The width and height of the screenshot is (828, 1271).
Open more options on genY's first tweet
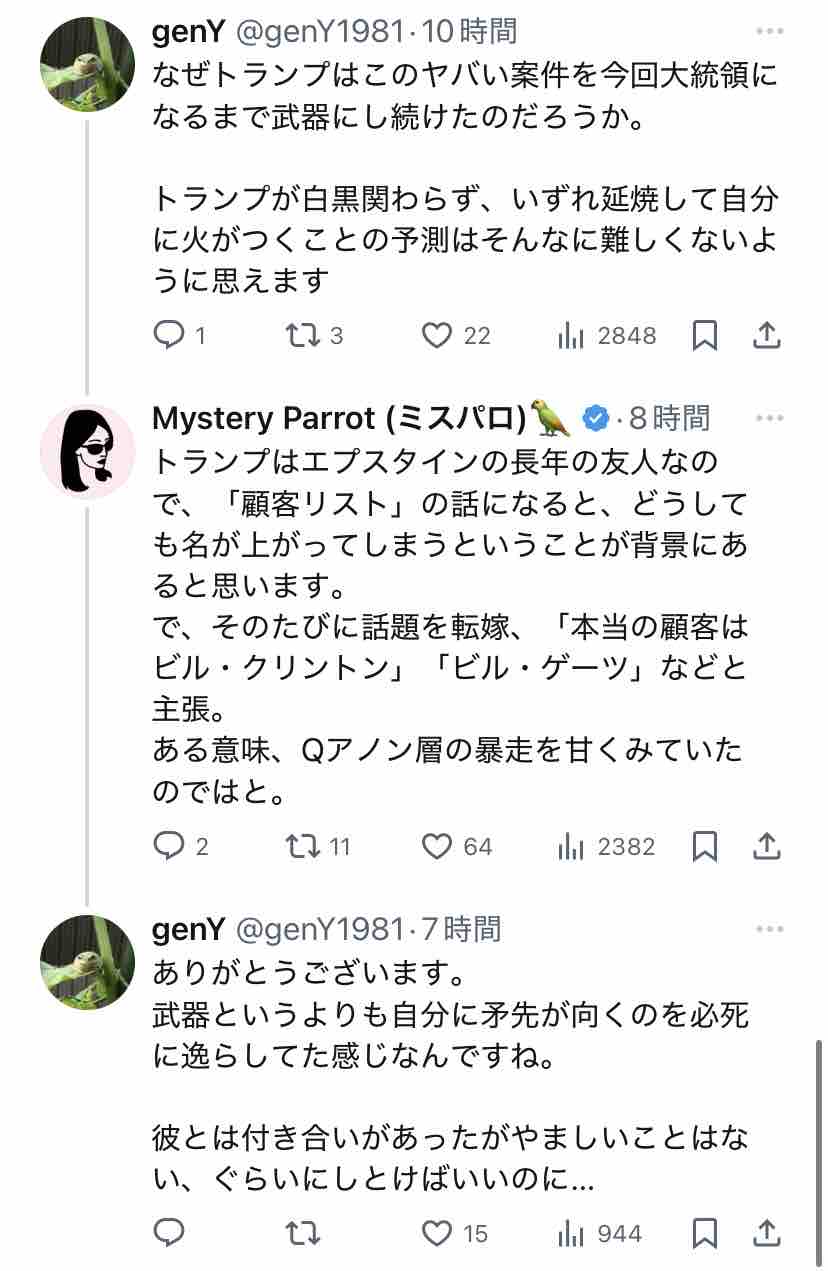point(769,32)
